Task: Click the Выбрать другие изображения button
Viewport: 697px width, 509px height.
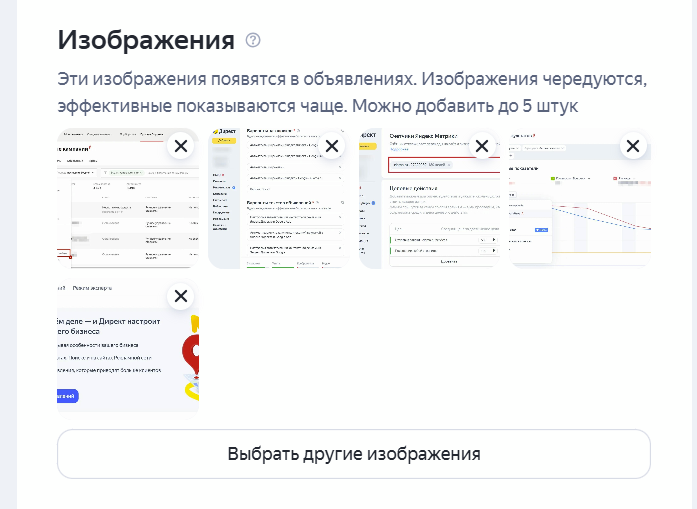Action: [x=354, y=454]
